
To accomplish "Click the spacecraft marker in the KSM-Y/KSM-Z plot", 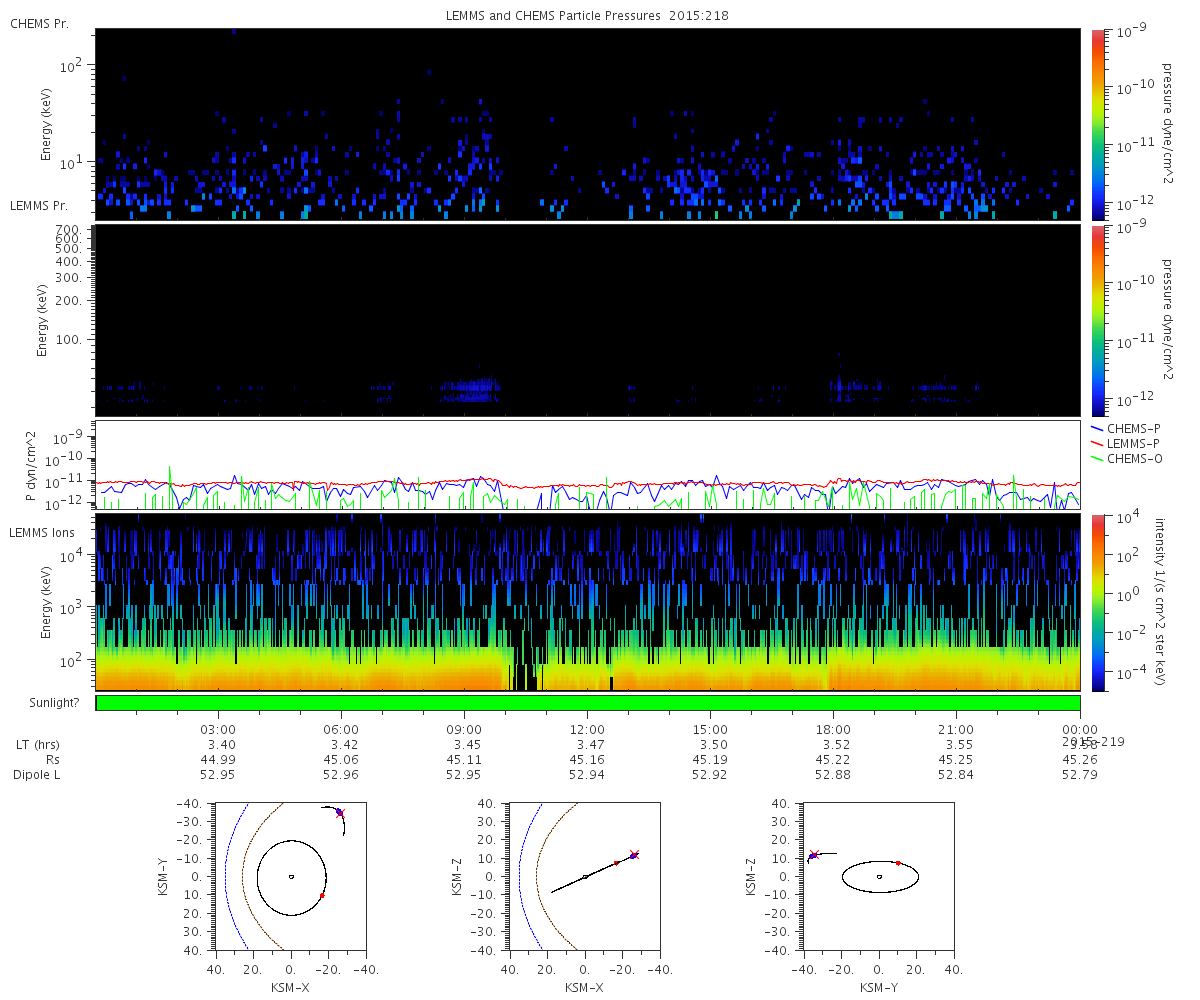I will [x=814, y=855].
